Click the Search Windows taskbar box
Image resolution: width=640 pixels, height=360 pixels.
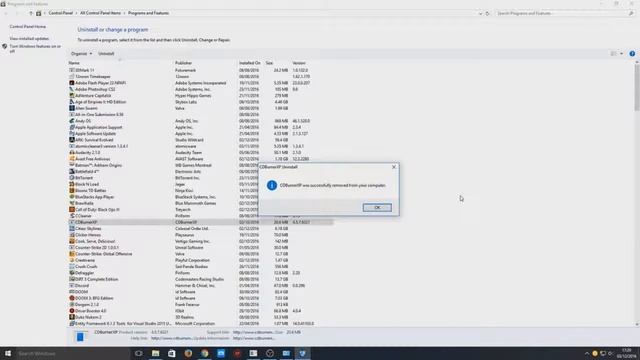point(73,353)
